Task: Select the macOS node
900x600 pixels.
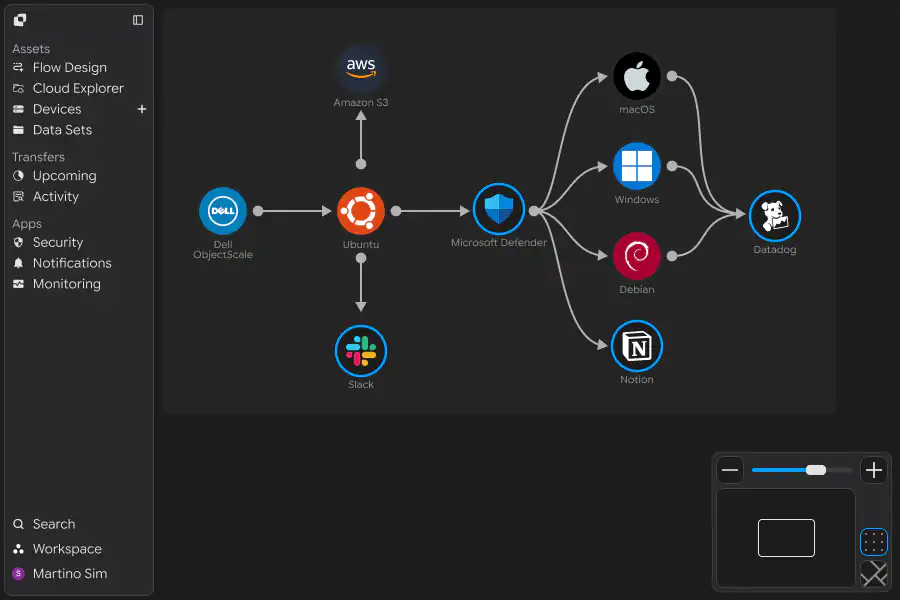Action: (637, 76)
